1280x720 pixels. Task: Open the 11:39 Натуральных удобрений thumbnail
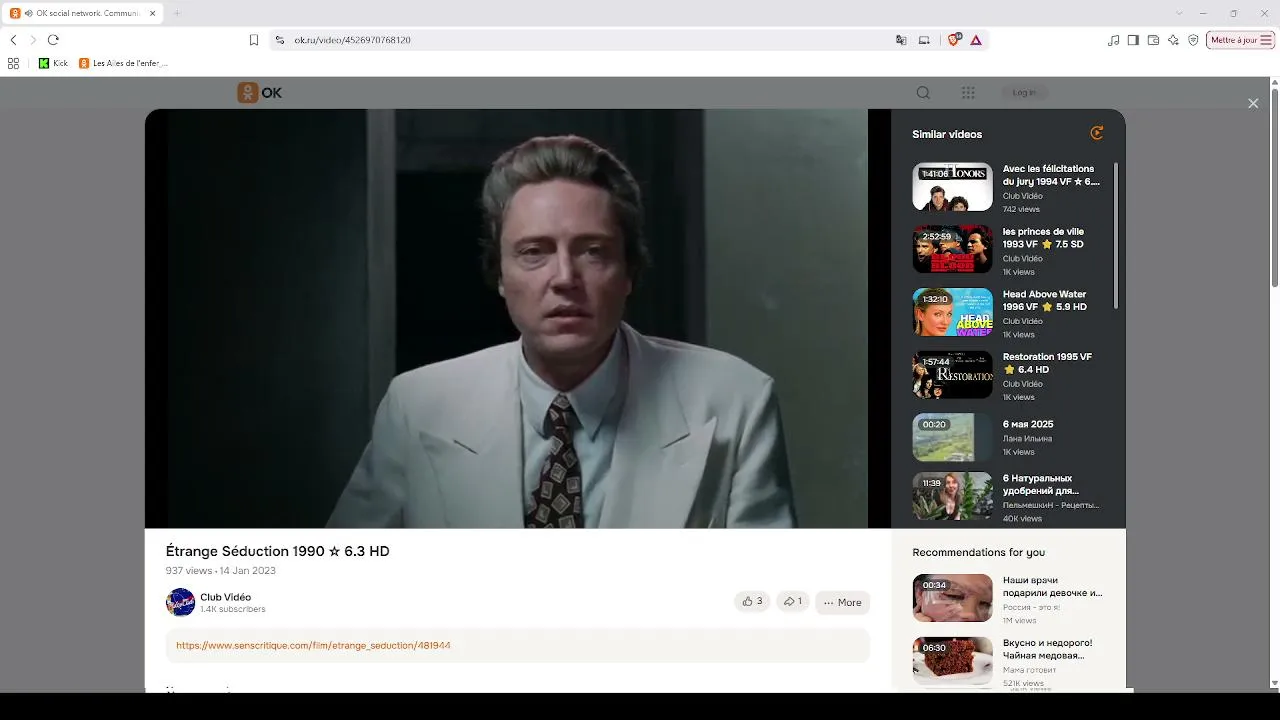[x=952, y=497]
